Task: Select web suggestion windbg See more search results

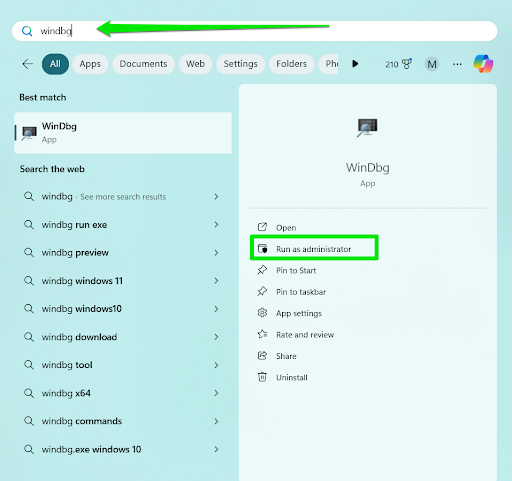Action: pyautogui.click(x=123, y=197)
